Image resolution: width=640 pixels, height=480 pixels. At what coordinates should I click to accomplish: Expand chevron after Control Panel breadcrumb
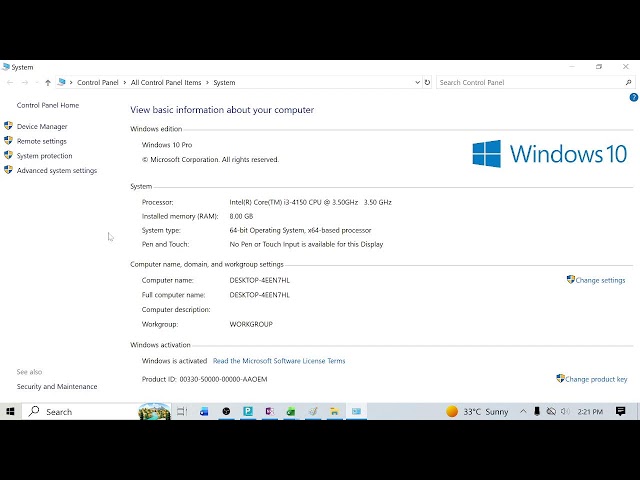pyautogui.click(x=125, y=82)
